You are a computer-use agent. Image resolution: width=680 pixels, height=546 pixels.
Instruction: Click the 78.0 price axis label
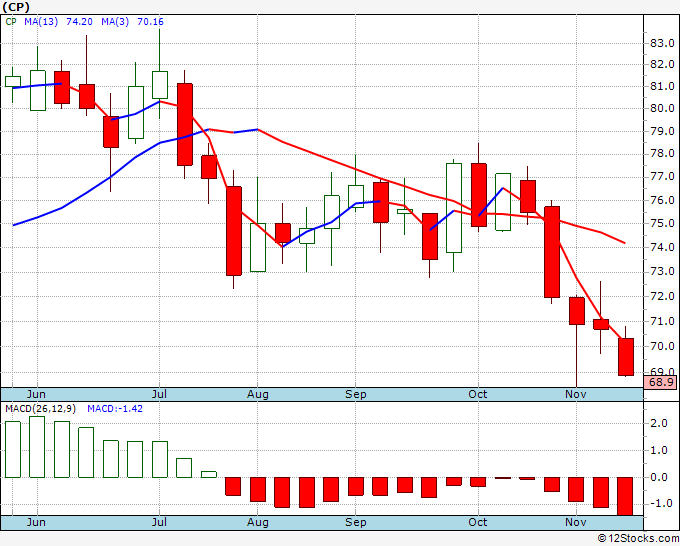click(662, 153)
